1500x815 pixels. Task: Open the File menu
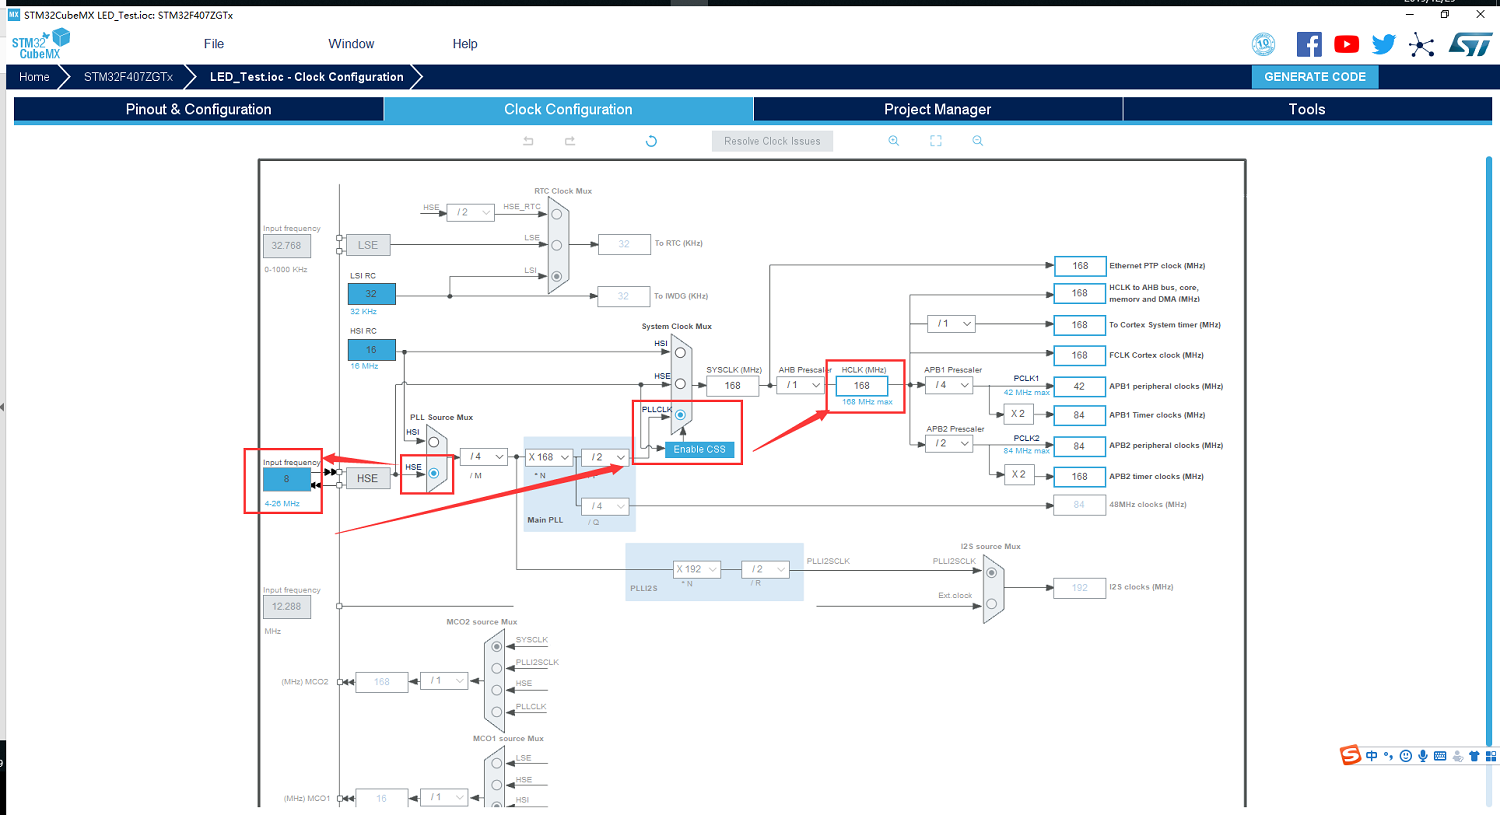point(214,44)
